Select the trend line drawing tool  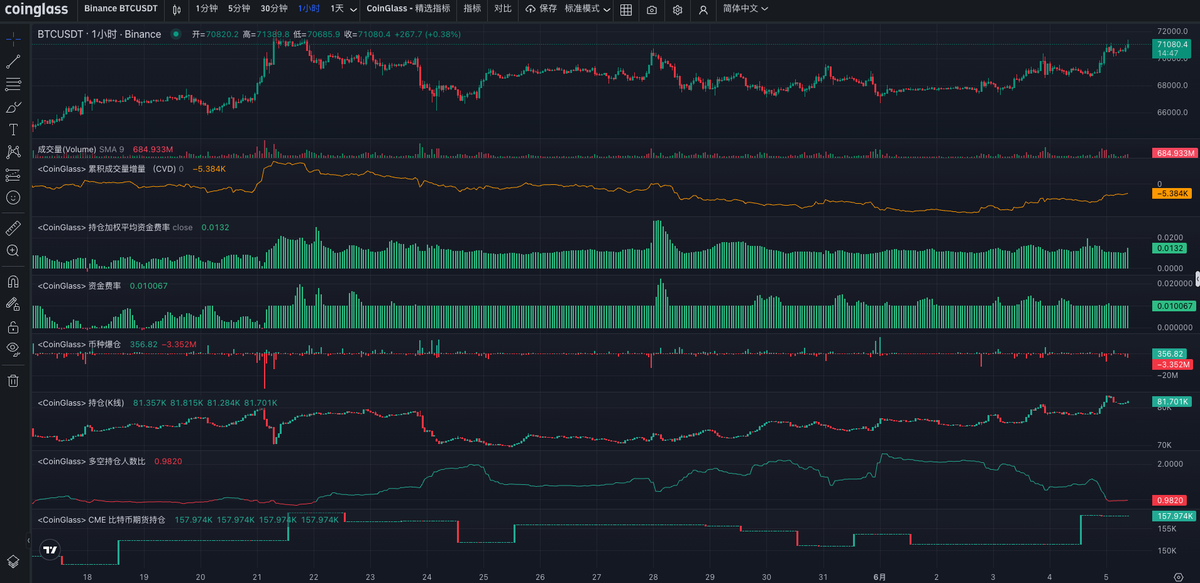tap(13, 61)
